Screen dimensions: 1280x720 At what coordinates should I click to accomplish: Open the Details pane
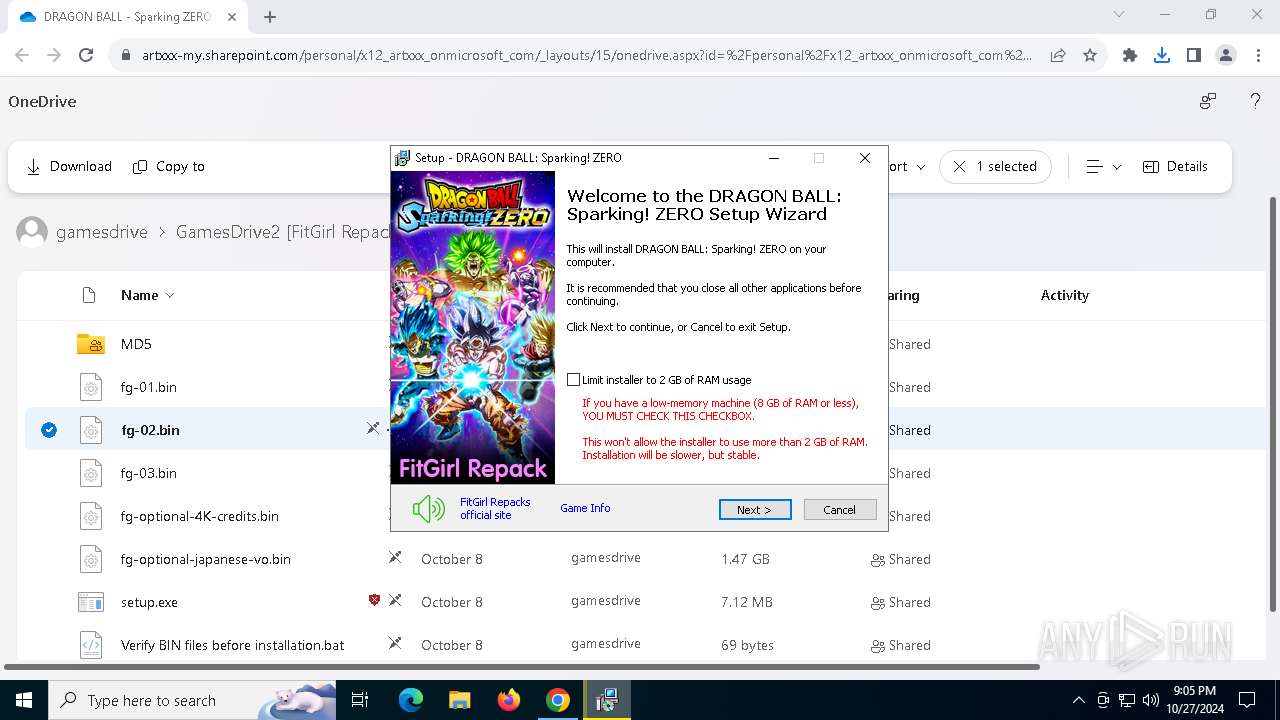click(1175, 167)
